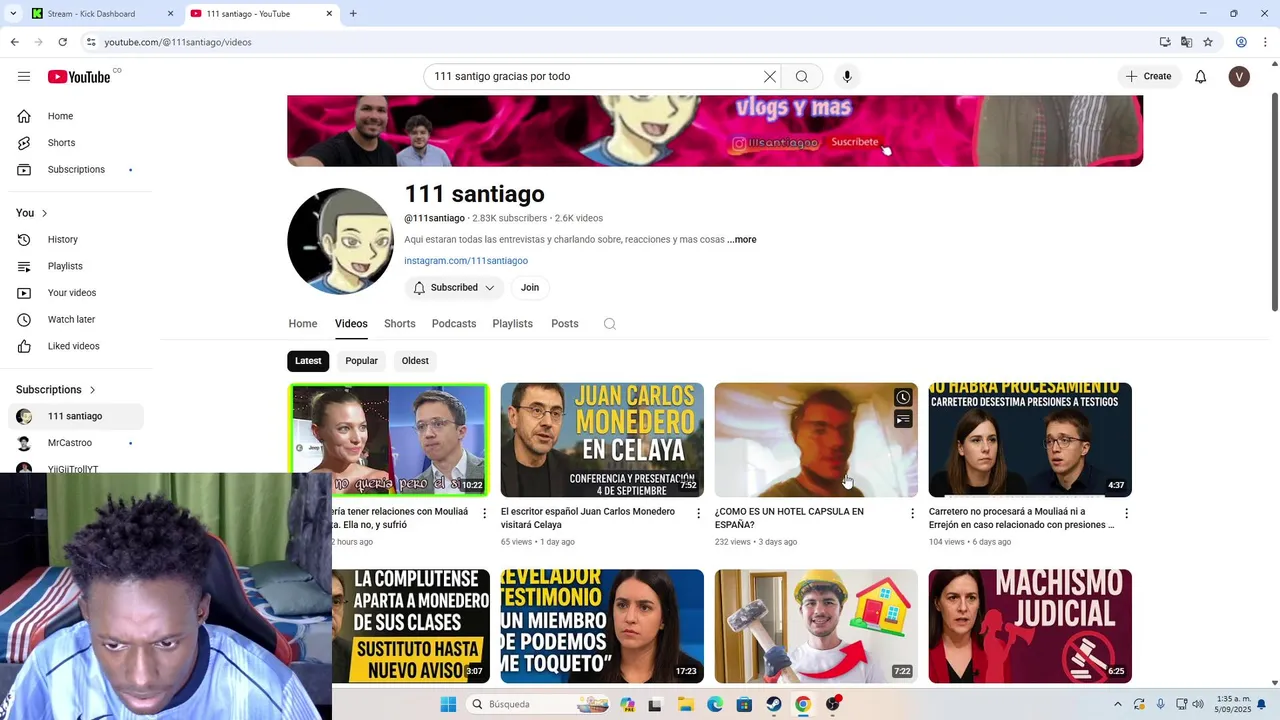
Task: Open options menu for Mouliaá video
Action: click(x=485, y=513)
